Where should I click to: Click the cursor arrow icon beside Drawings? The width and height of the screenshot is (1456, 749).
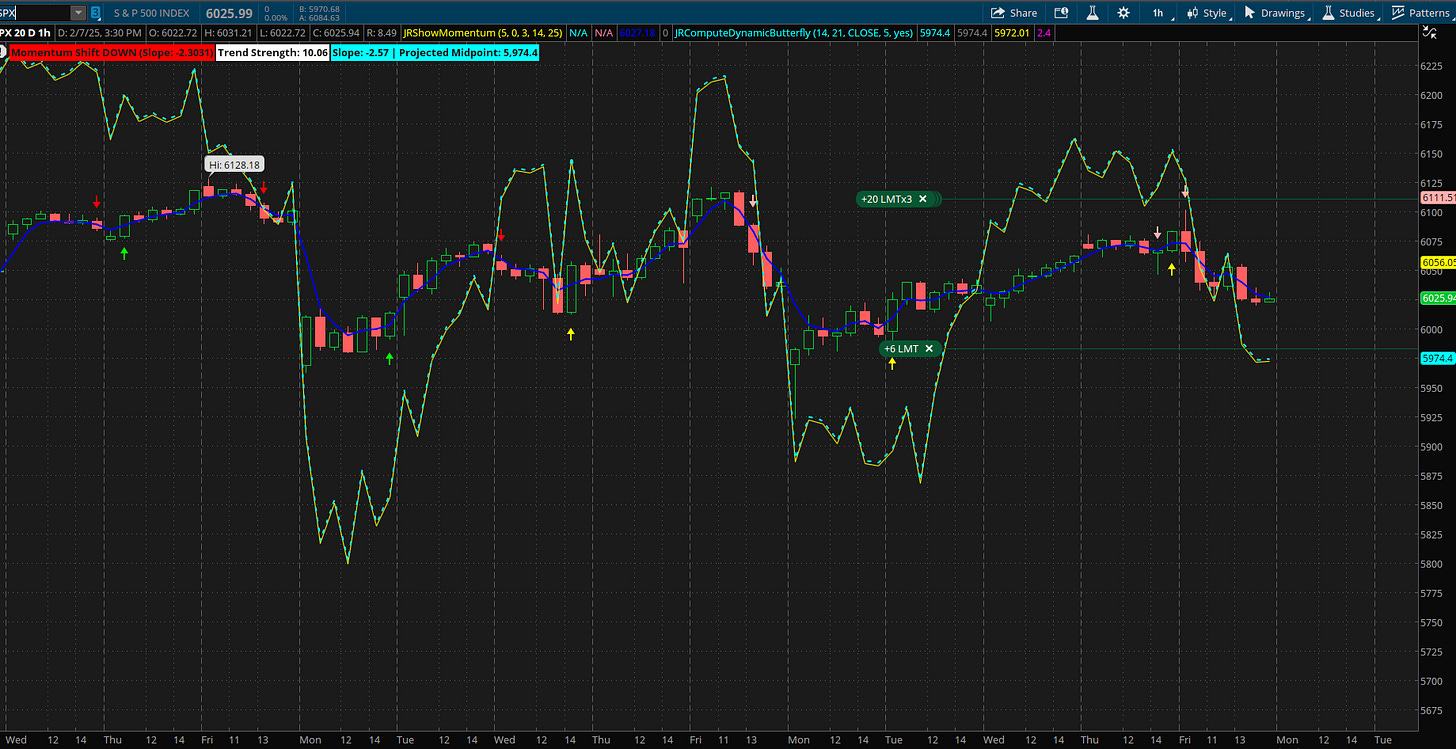pyautogui.click(x=1250, y=13)
